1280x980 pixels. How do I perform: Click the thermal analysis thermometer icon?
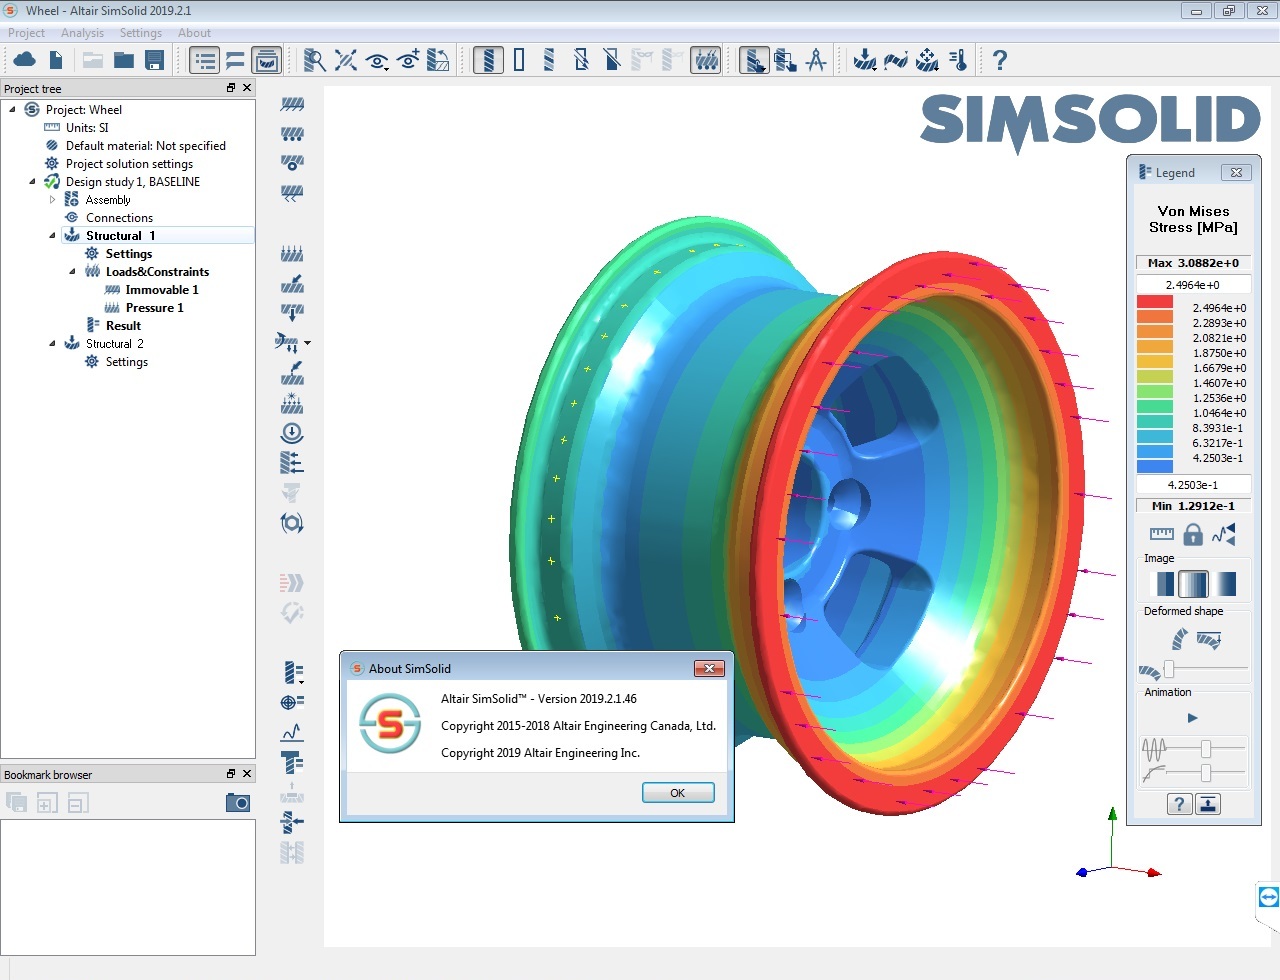click(x=958, y=61)
